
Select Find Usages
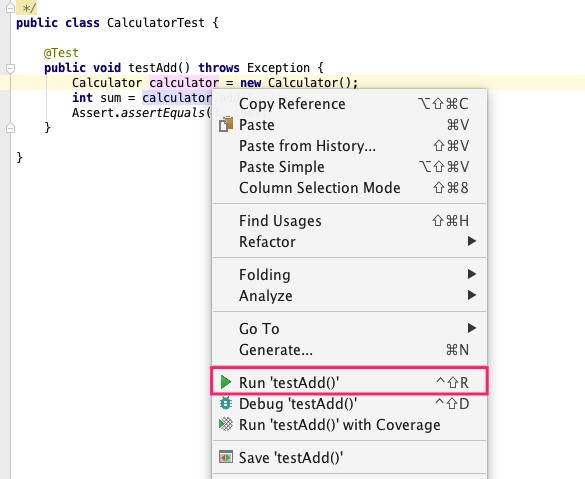pyautogui.click(x=349, y=220)
